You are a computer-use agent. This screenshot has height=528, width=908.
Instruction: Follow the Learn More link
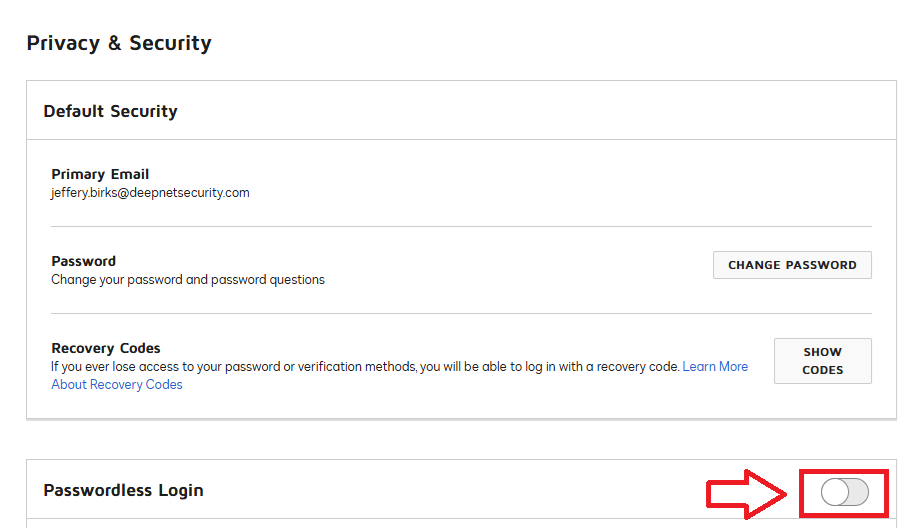[715, 367]
